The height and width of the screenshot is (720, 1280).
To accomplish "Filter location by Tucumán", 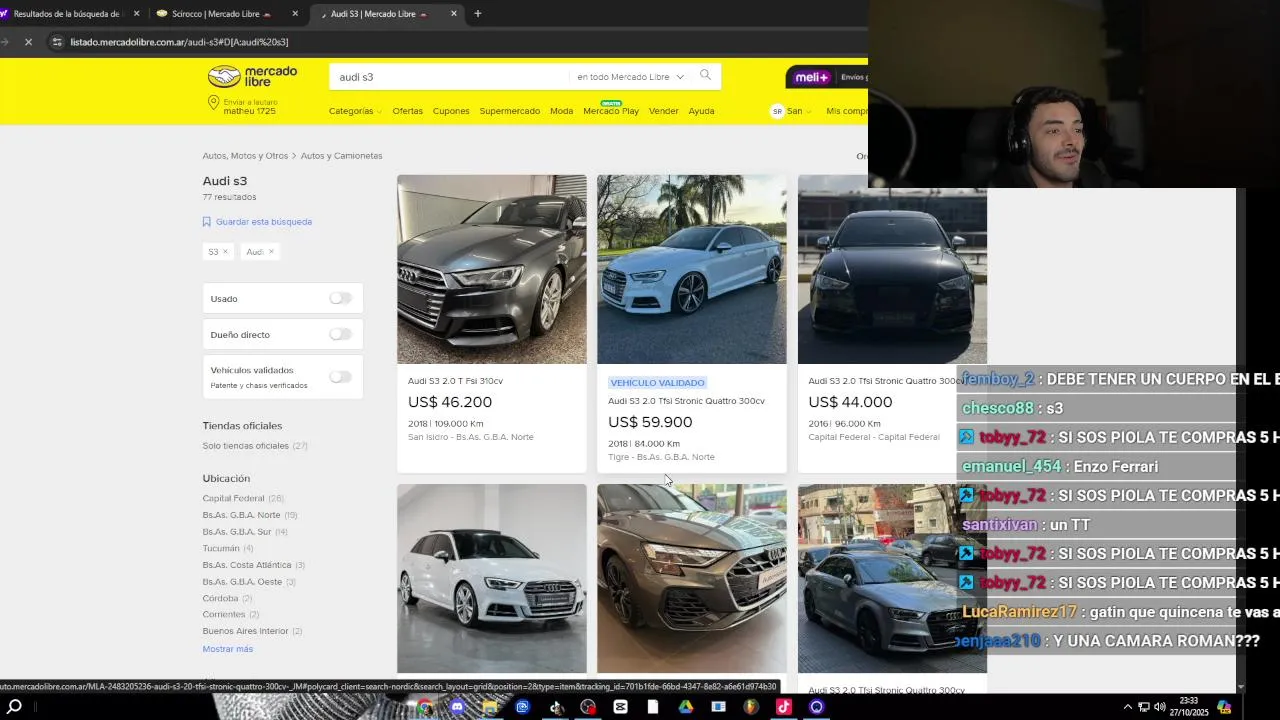I will tap(221, 548).
